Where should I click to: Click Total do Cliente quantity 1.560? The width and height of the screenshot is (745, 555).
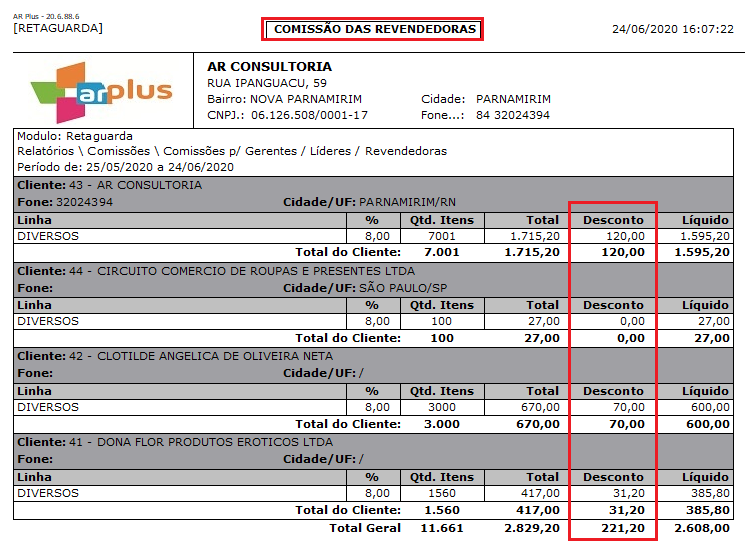(442, 510)
